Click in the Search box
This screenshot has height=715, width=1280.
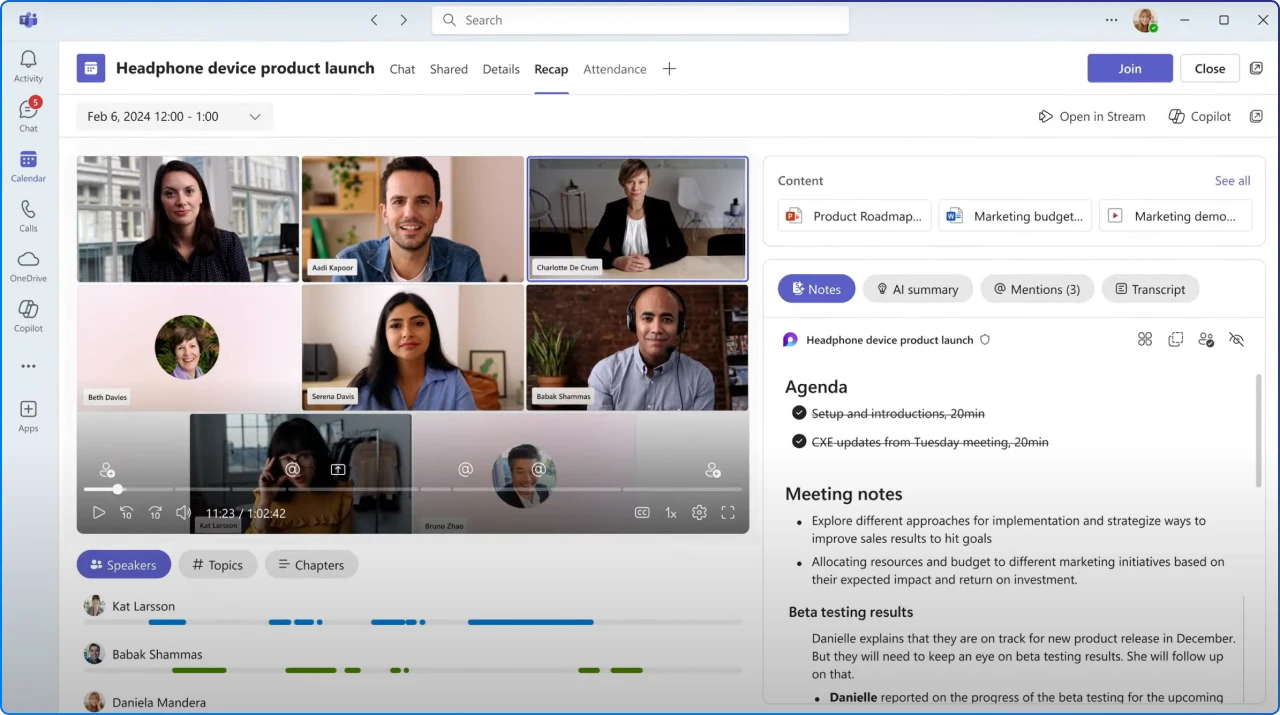pos(640,20)
